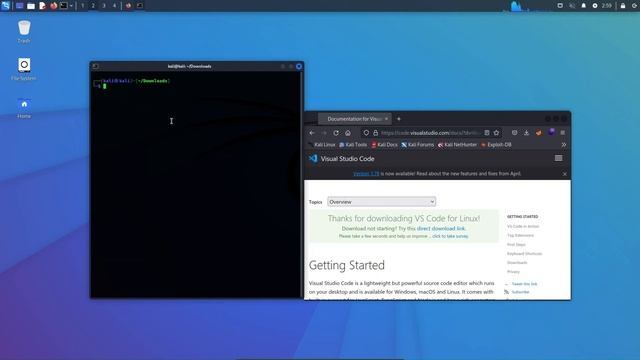Close the Documentation browser tab
Screen dimensions: 640x360
(x=386, y=119)
